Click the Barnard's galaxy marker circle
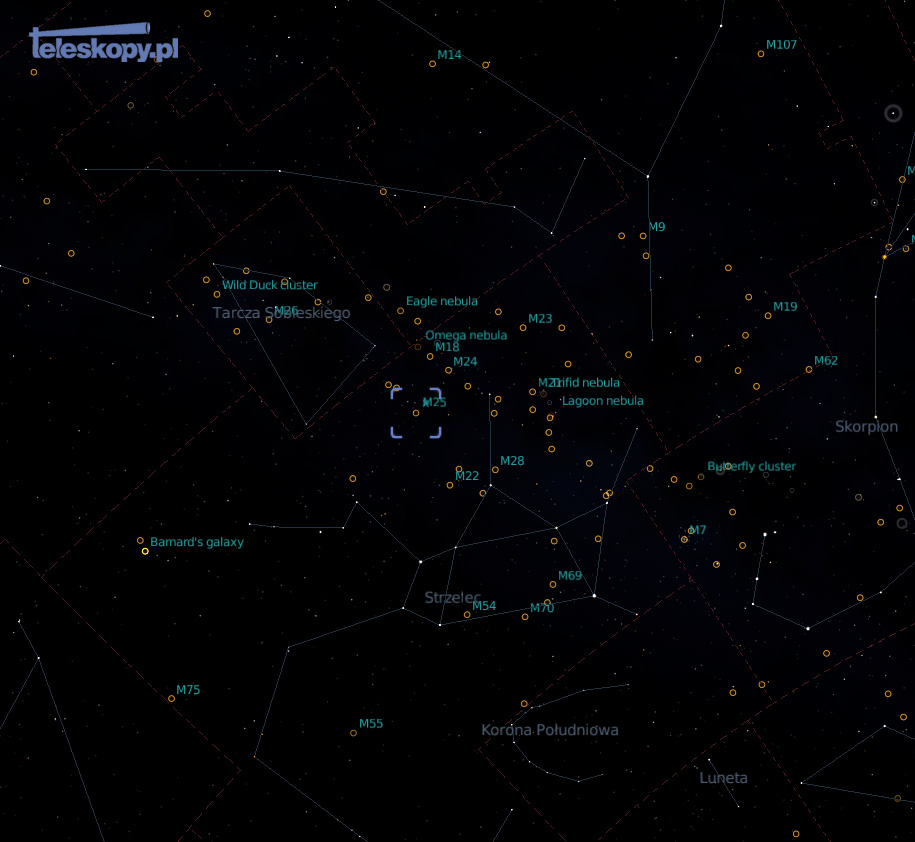The image size is (915, 842). 141,541
